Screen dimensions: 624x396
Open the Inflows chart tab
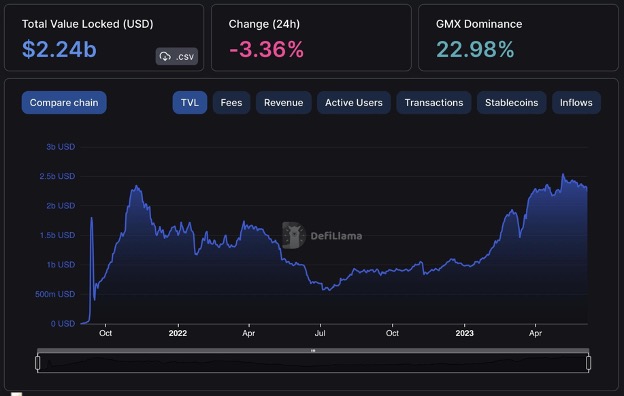(576, 103)
